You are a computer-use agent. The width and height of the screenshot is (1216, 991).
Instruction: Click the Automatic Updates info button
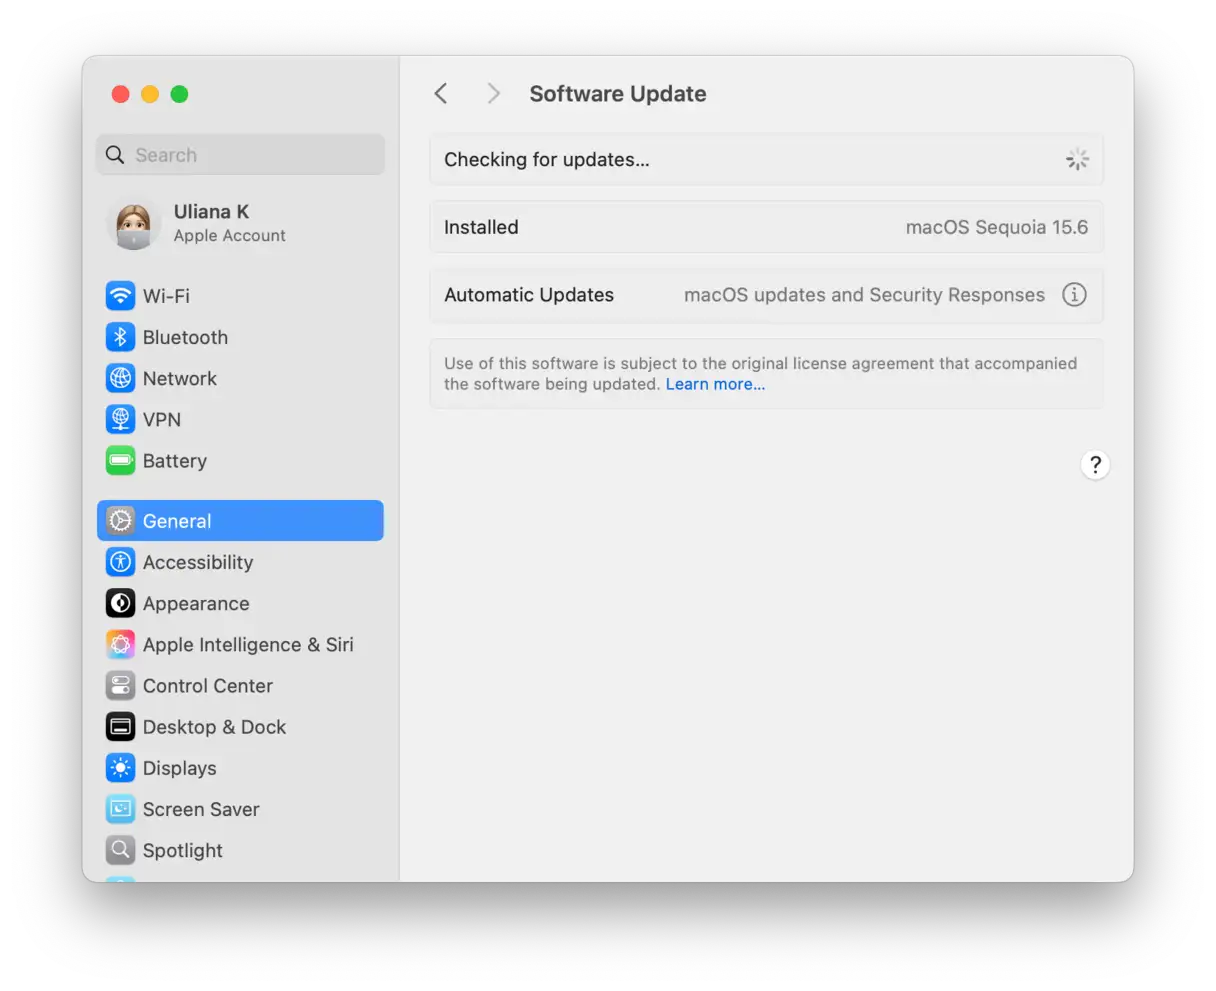coord(1074,295)
